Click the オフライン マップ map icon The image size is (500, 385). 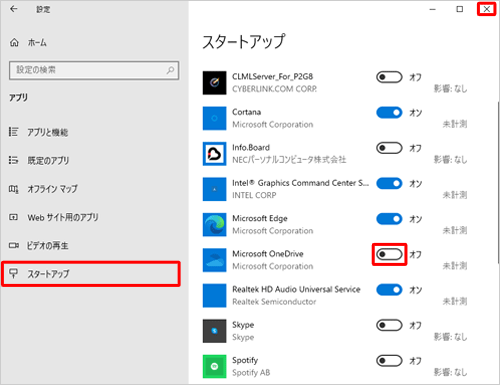tap(13, 189)
